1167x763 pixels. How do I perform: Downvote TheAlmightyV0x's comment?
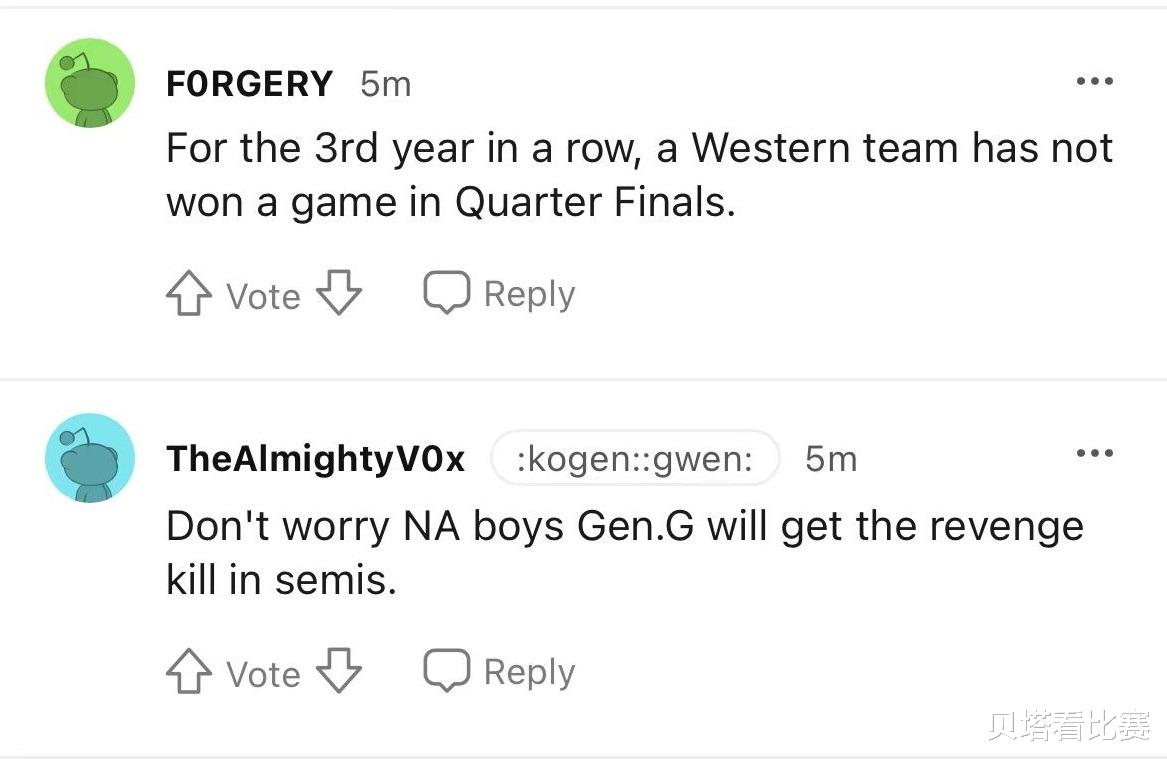click(x=339, y=671)
